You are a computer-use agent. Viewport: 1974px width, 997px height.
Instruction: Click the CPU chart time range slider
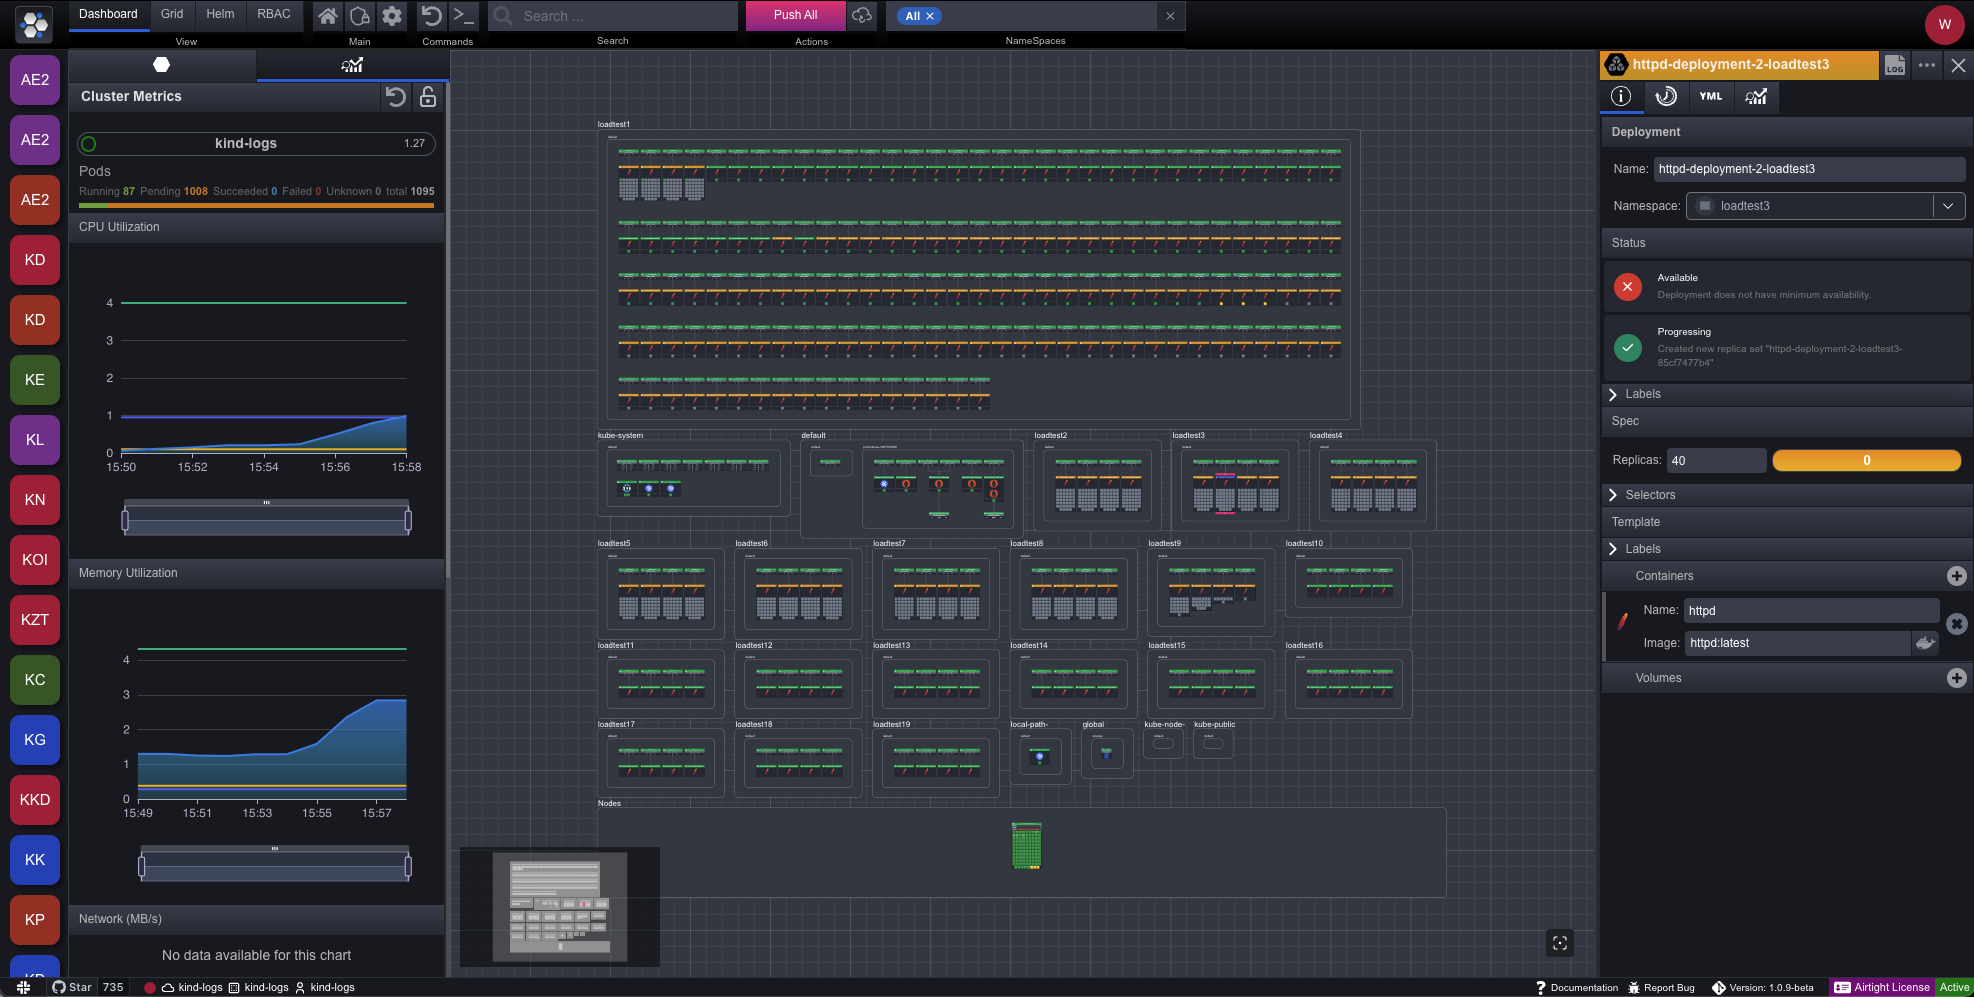266,520
